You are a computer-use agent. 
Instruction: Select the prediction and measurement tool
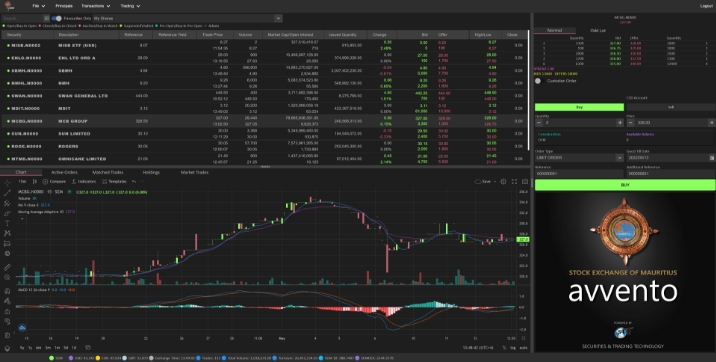point(7,243)
